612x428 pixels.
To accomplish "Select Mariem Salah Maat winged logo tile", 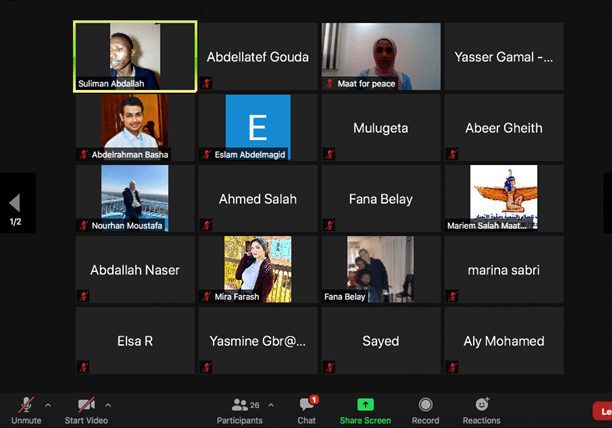I will pos(504,198).
